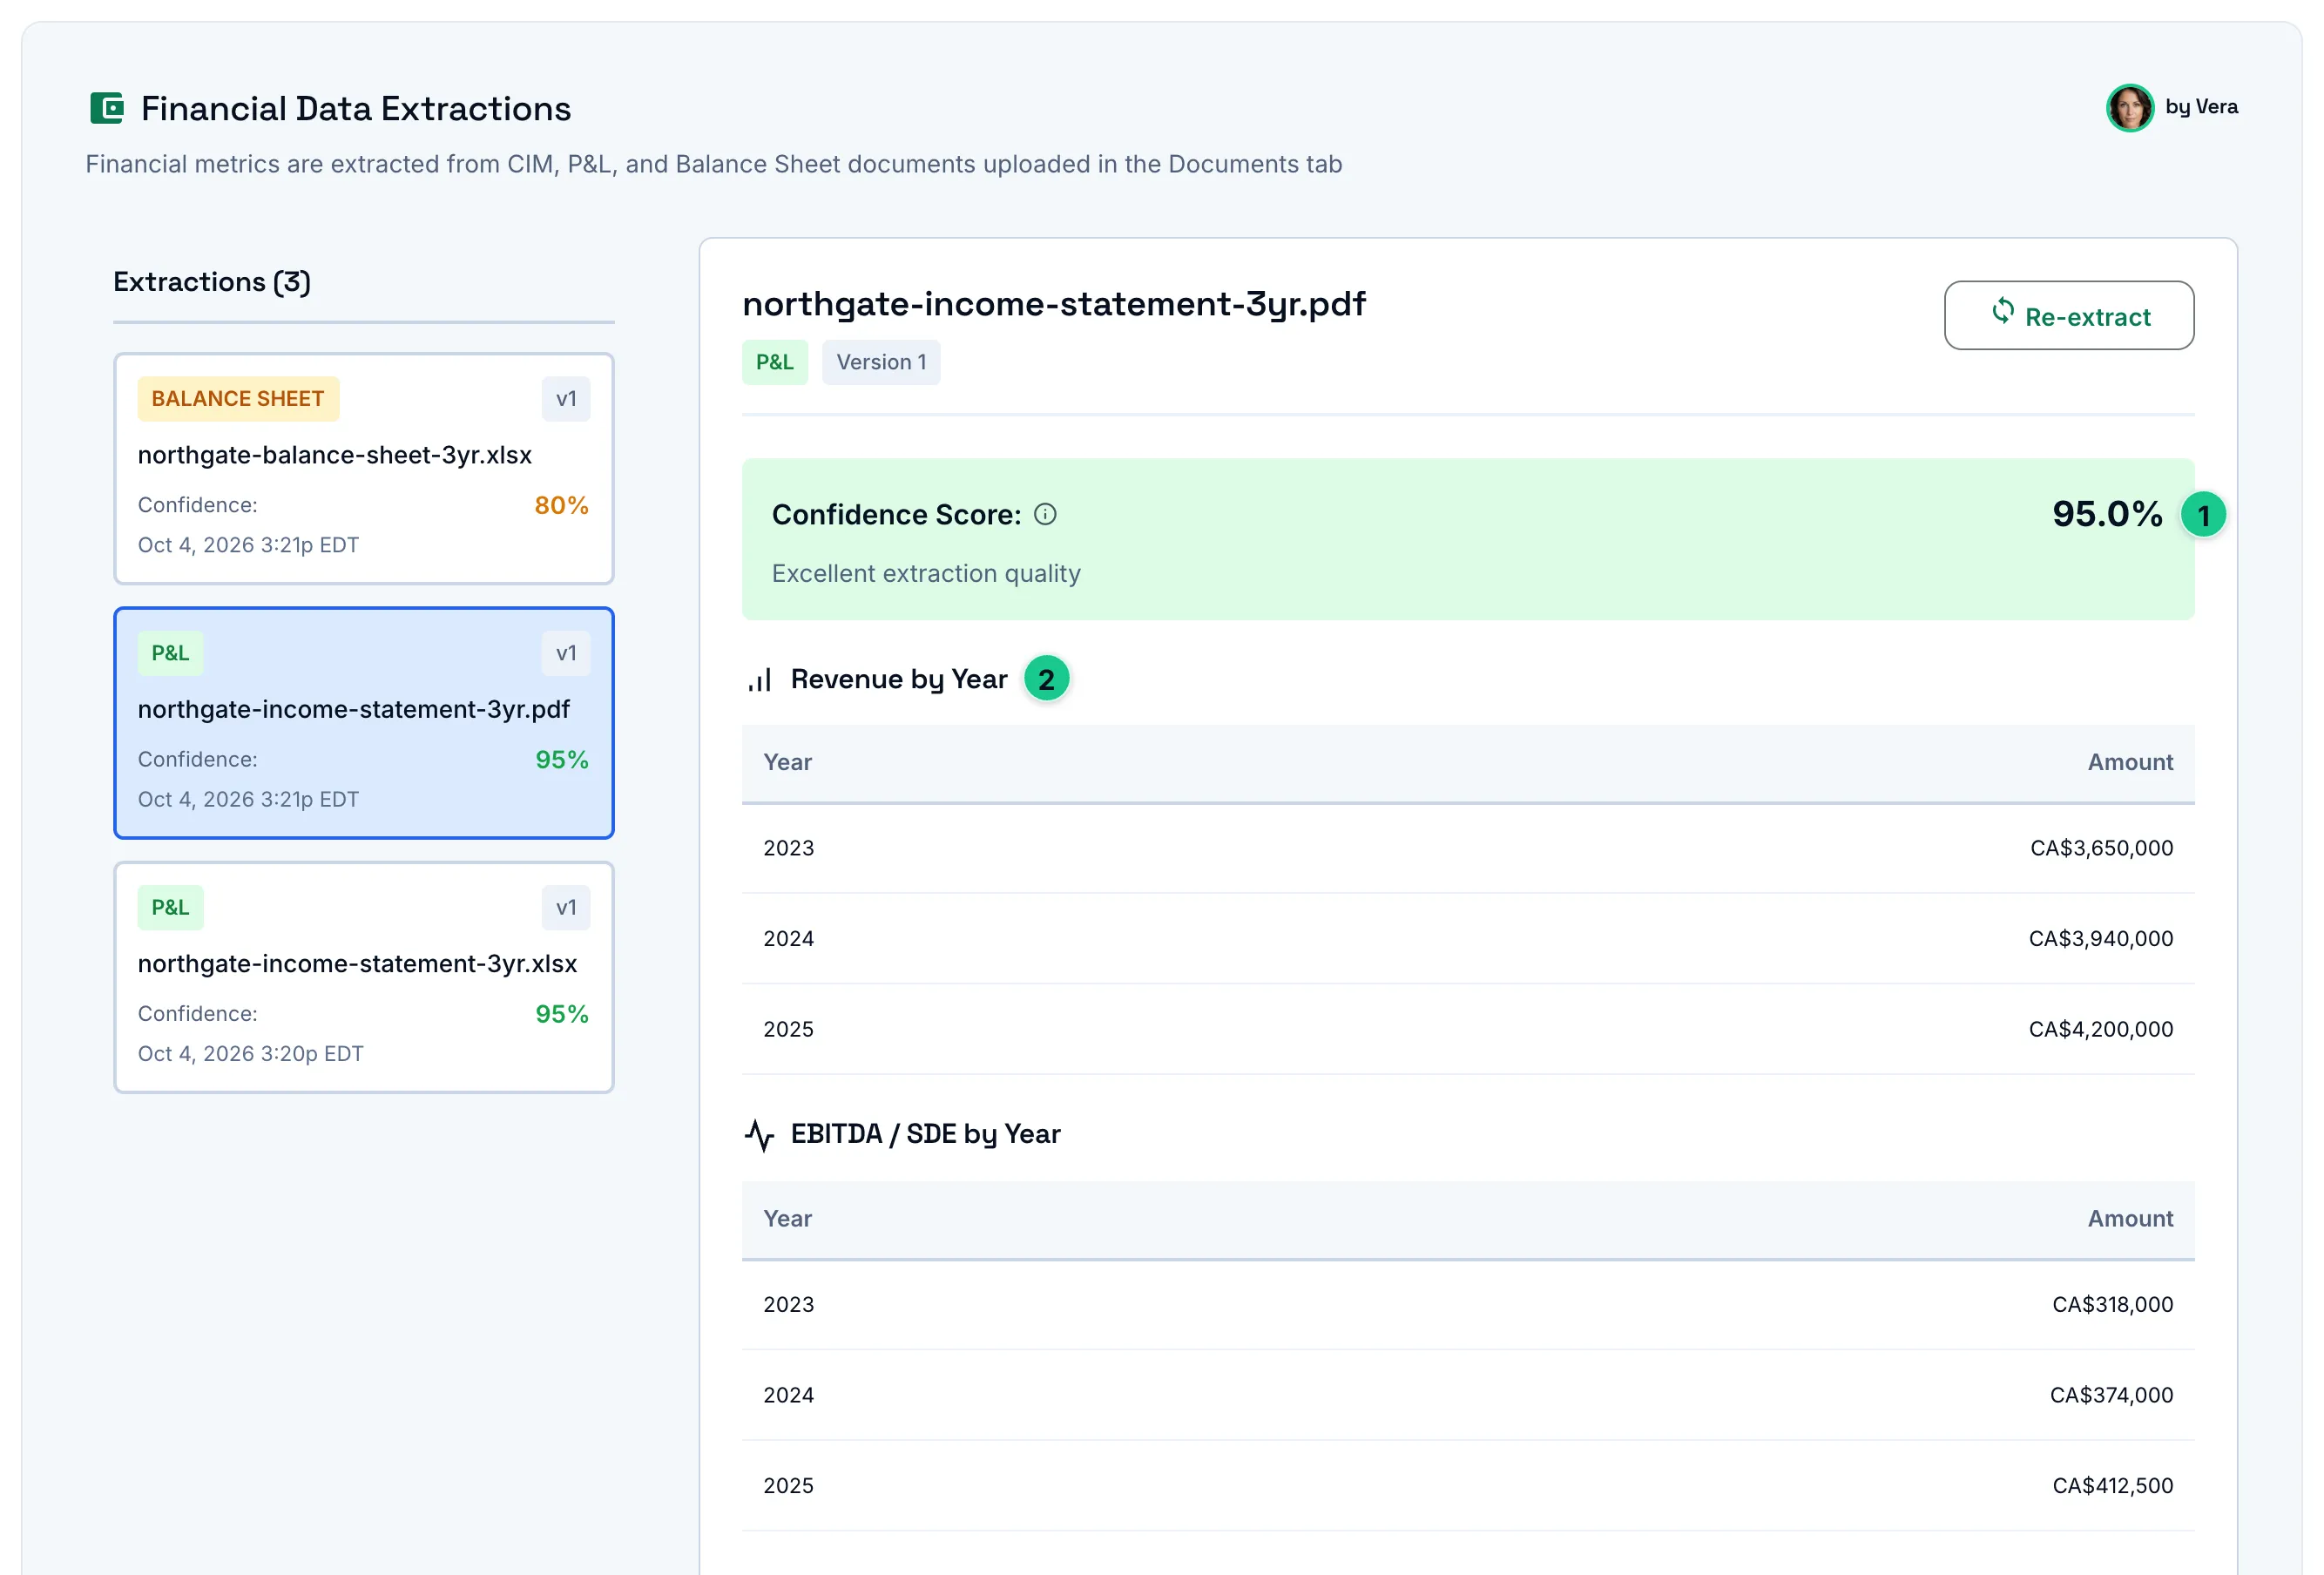This screenshot has height=1575, width=2324.
Task: Click the pulse icon by EBITDA / SDE by Year
Action: pos(760,1135)
